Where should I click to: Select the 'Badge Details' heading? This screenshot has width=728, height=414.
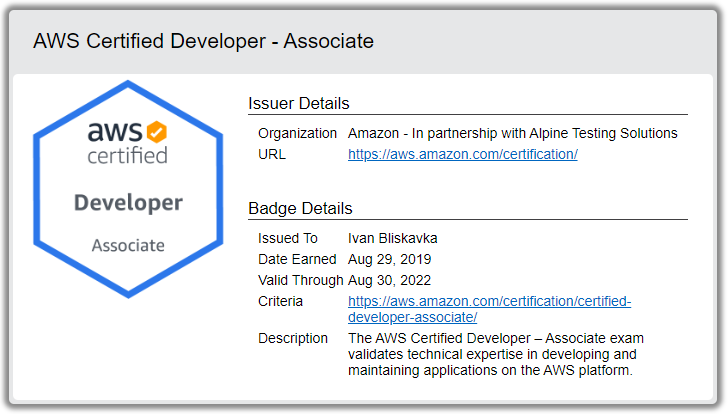300,208
